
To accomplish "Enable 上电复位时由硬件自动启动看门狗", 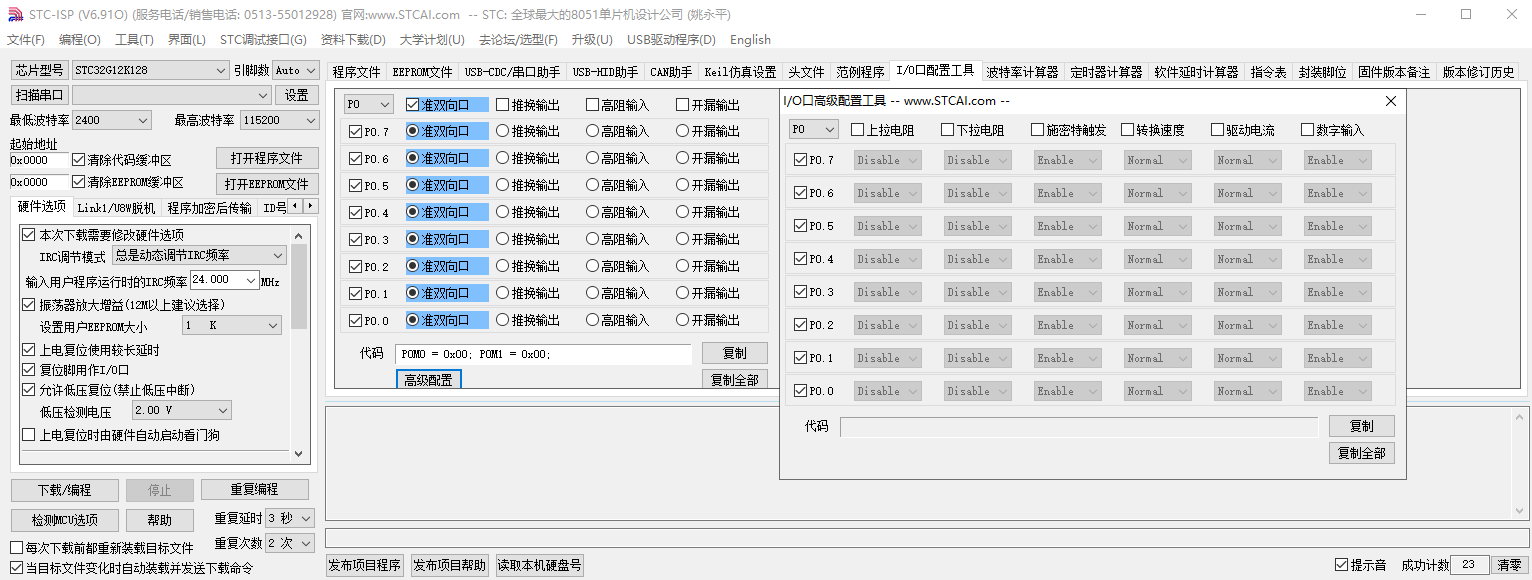I will pyautogui.click(x=28, y=435).
